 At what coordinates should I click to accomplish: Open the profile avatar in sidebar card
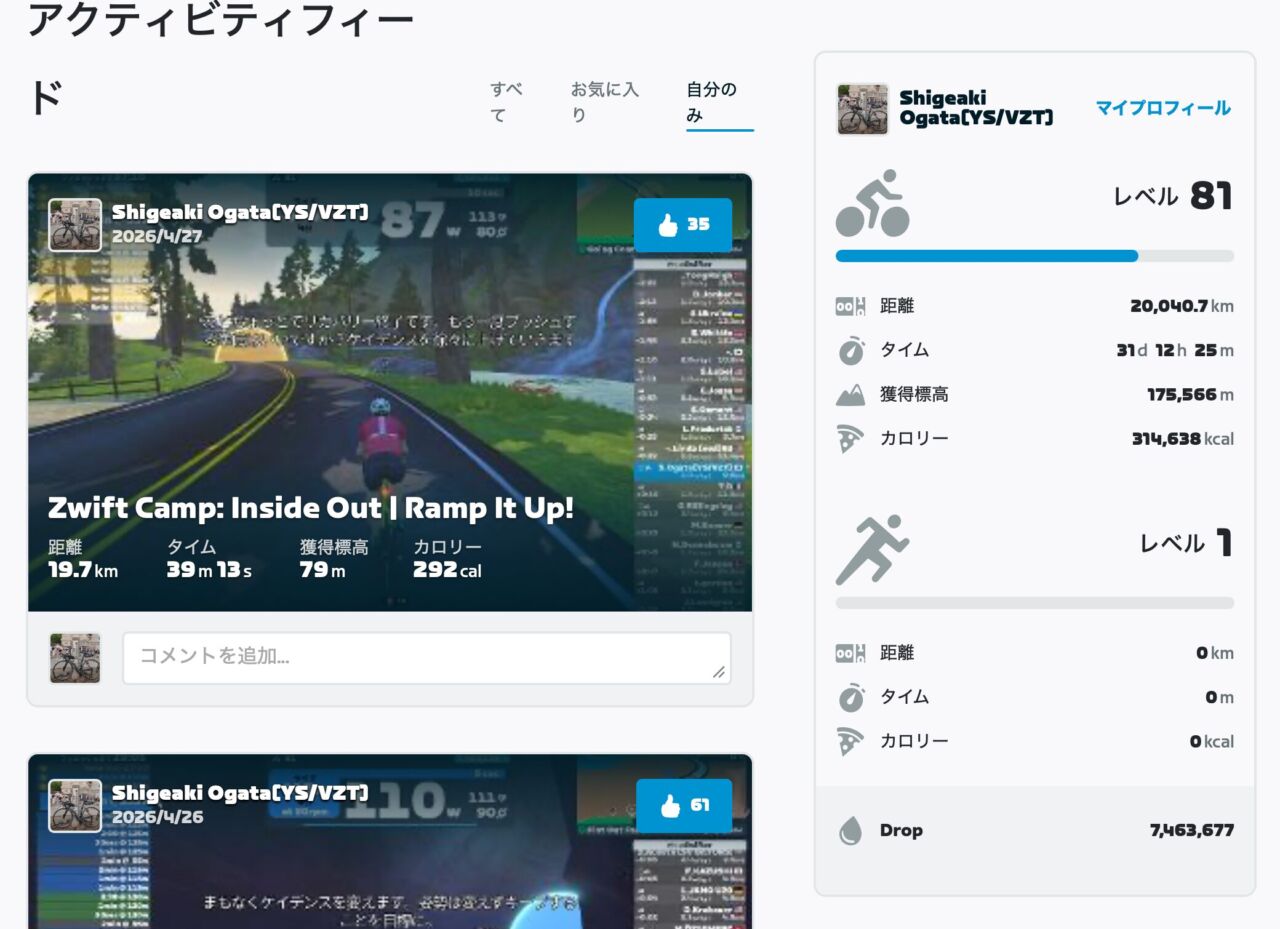tap(862, 109)
